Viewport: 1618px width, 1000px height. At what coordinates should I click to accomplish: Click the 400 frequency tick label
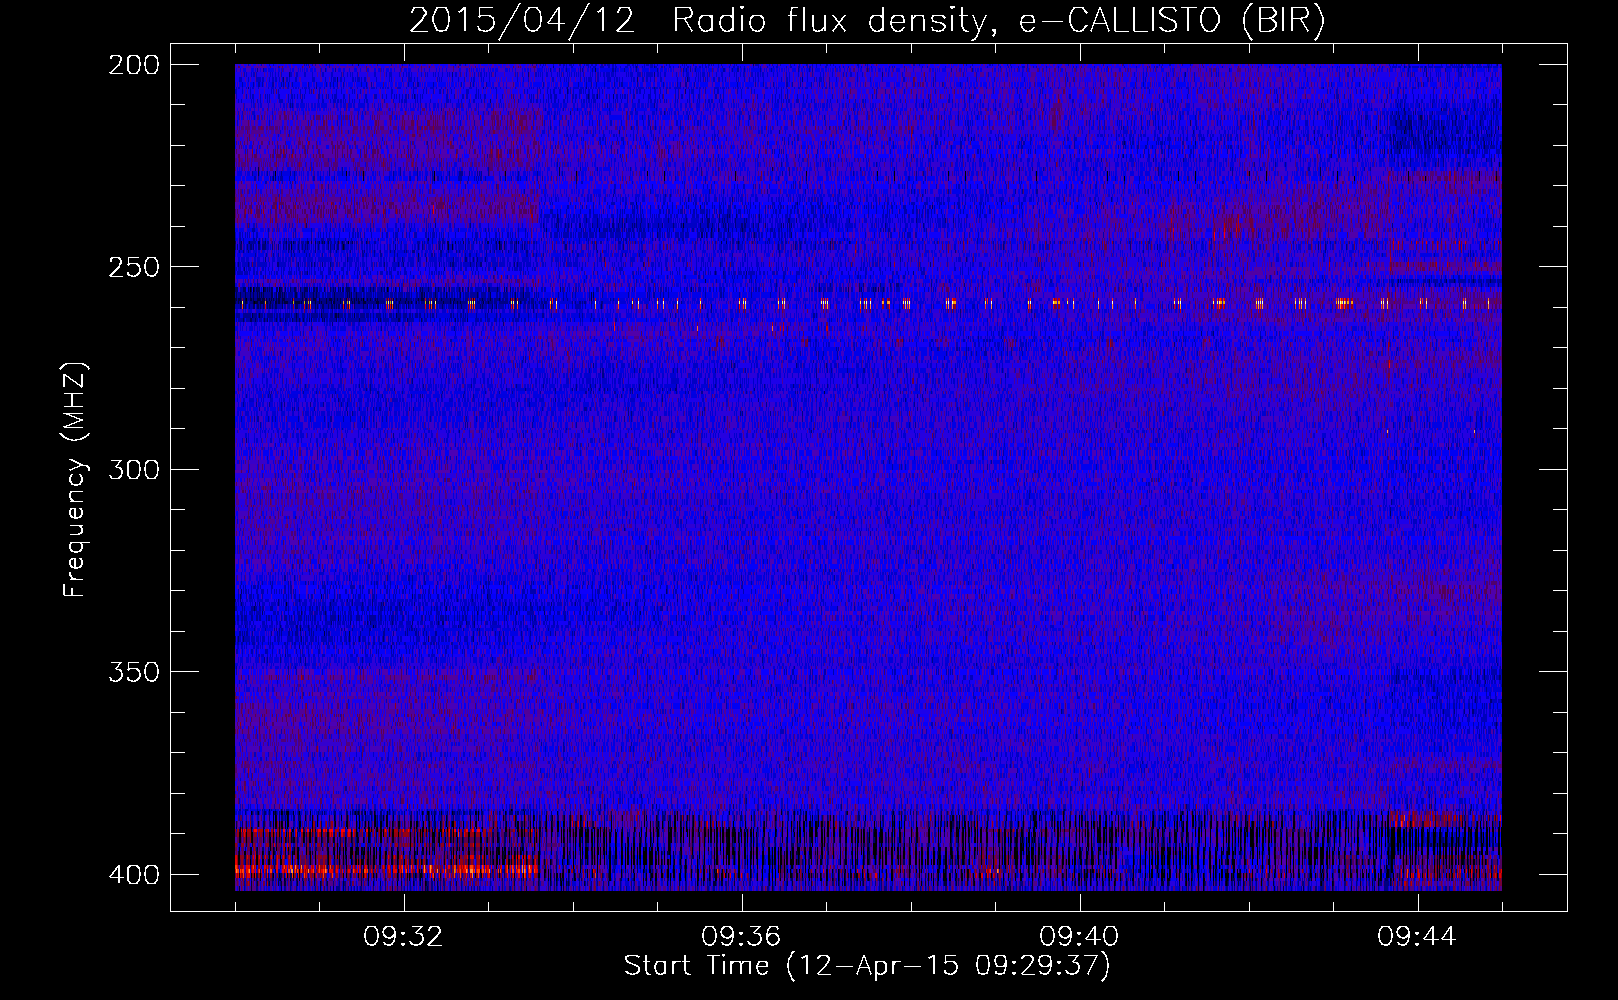[x=134, y=874]
